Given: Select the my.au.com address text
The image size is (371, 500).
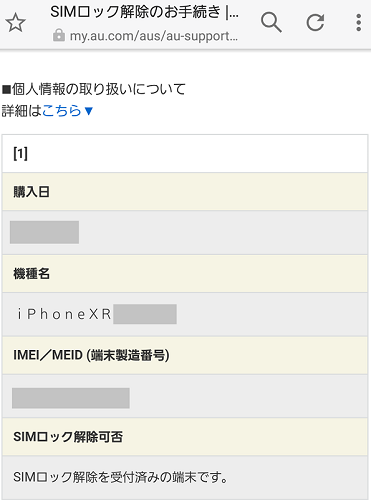Looking at the screenshot, I should [154, 36].
